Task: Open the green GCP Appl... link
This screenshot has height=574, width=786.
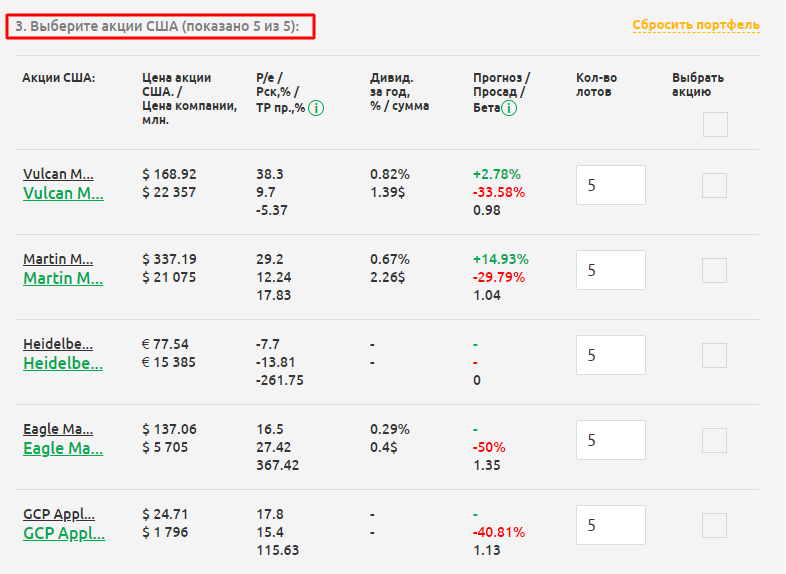Action: [x=63, y=533]
